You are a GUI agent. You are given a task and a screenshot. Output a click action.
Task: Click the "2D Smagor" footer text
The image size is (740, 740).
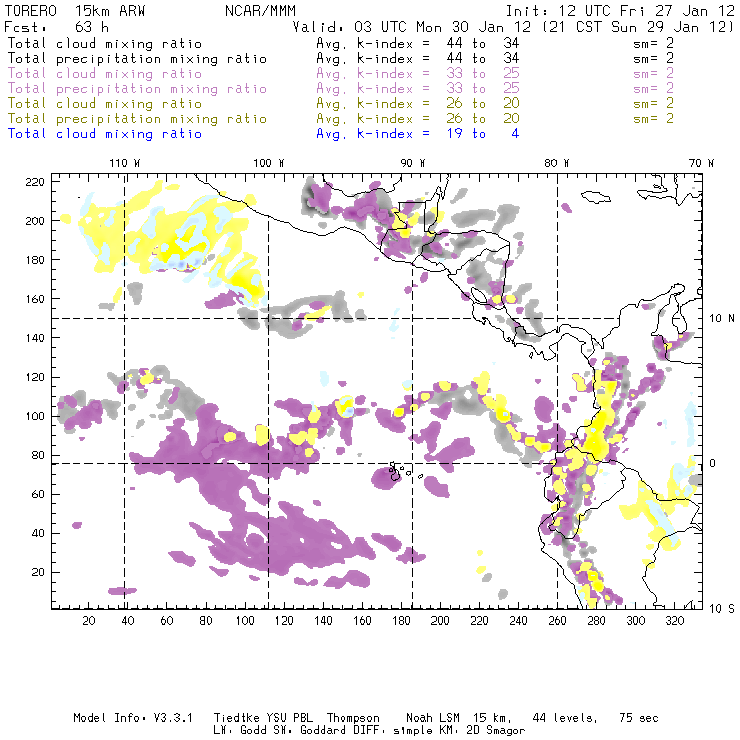click(496, 731)
